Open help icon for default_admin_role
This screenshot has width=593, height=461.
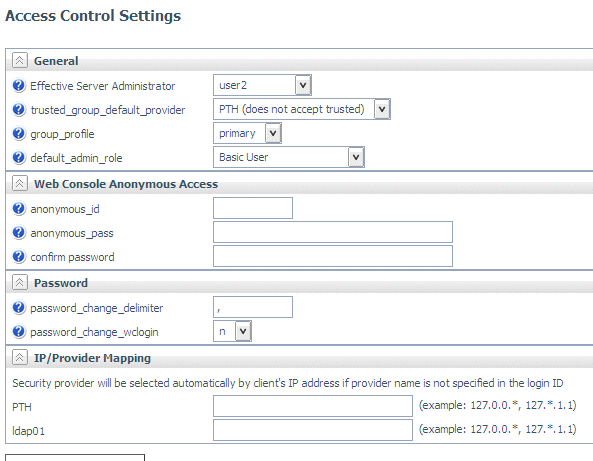[19, 157]
